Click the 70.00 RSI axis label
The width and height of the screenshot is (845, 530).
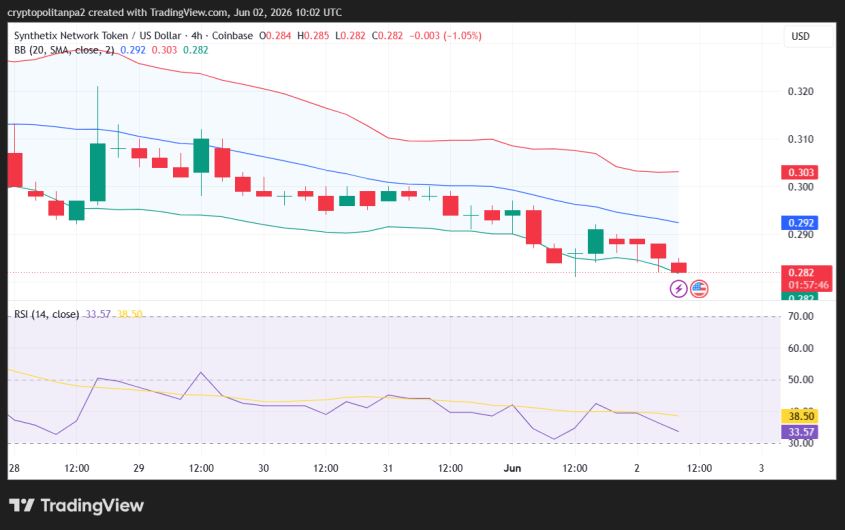click(x=800, y=316)
